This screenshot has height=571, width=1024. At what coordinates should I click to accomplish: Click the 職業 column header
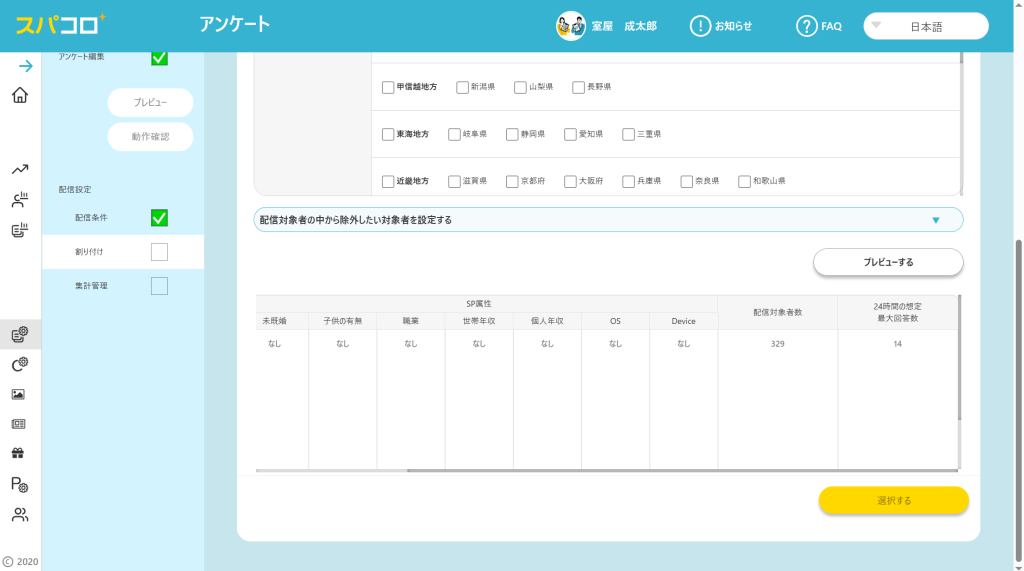[411, 321]
